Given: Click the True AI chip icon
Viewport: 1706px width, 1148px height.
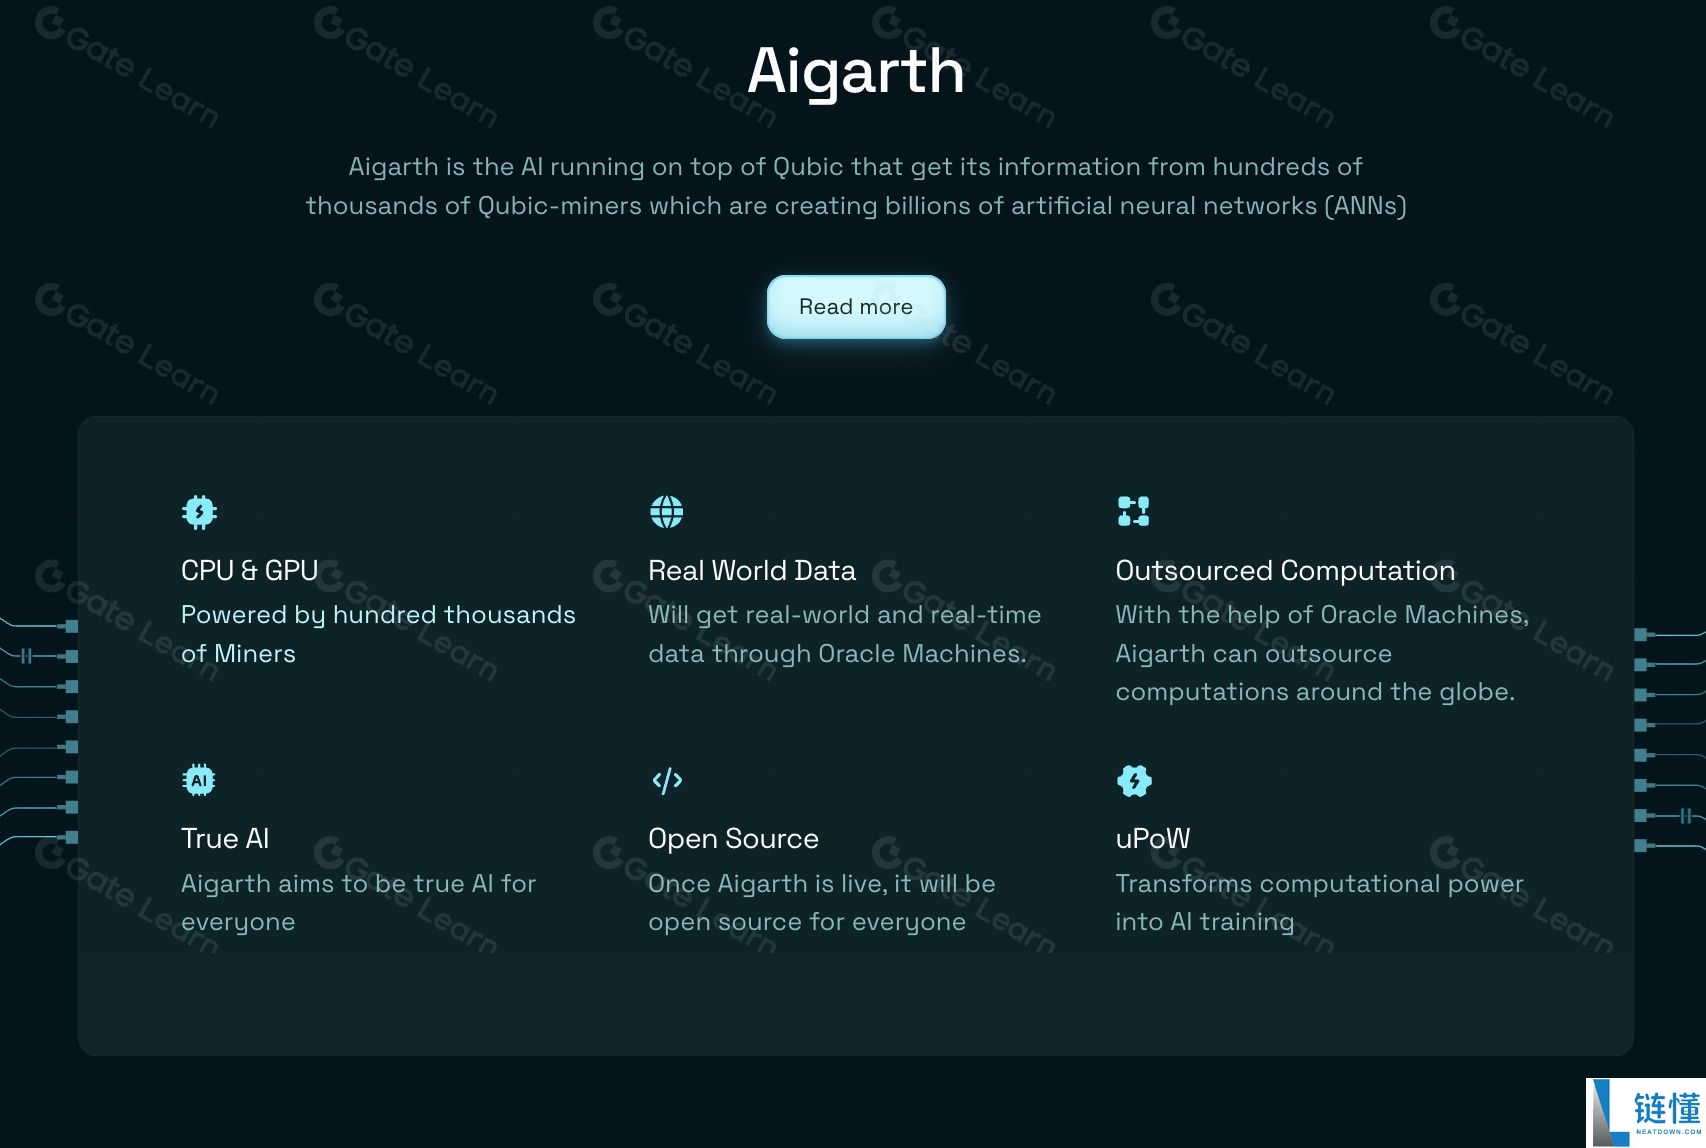Looking at the screenshot, I should click(200, 780).
